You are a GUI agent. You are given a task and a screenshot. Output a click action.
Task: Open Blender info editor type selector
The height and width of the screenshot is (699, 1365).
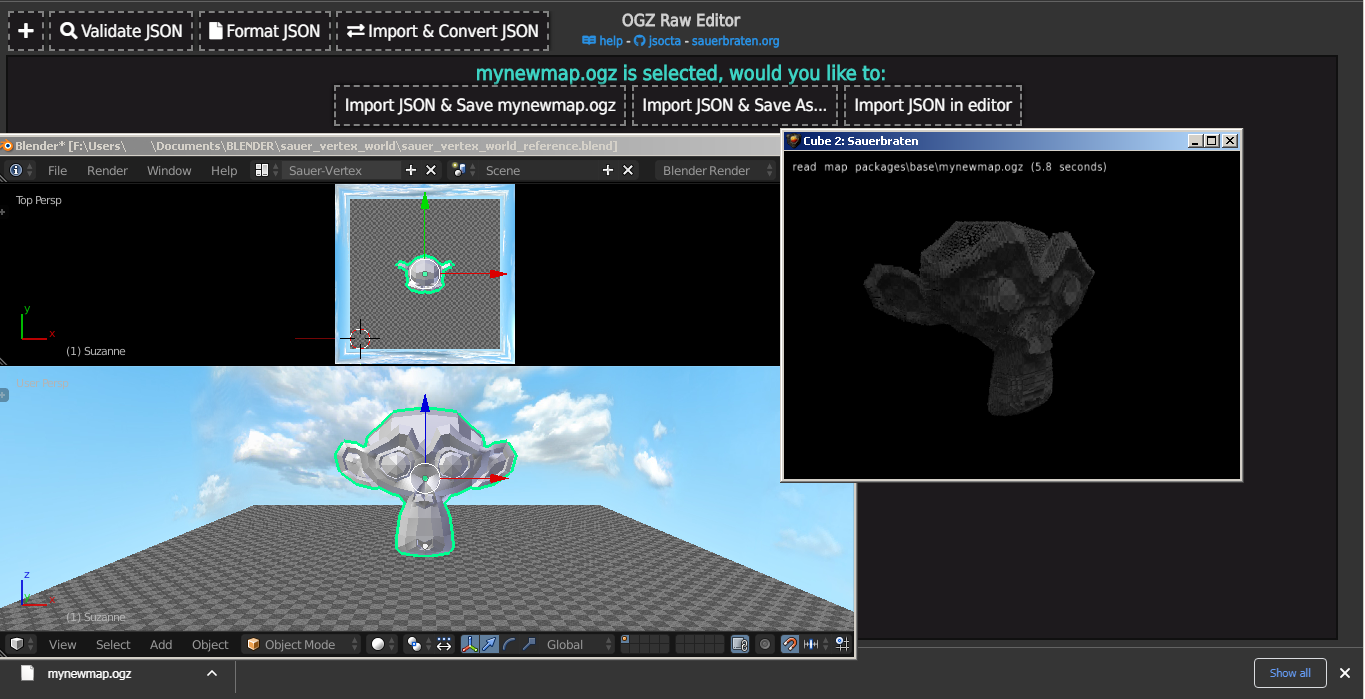22,170
